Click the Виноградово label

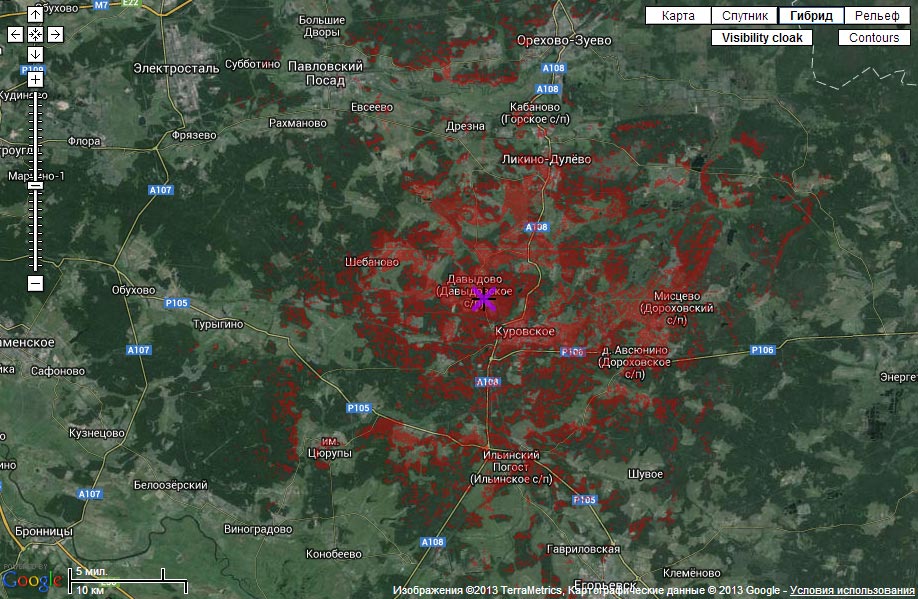click(258, 529)
